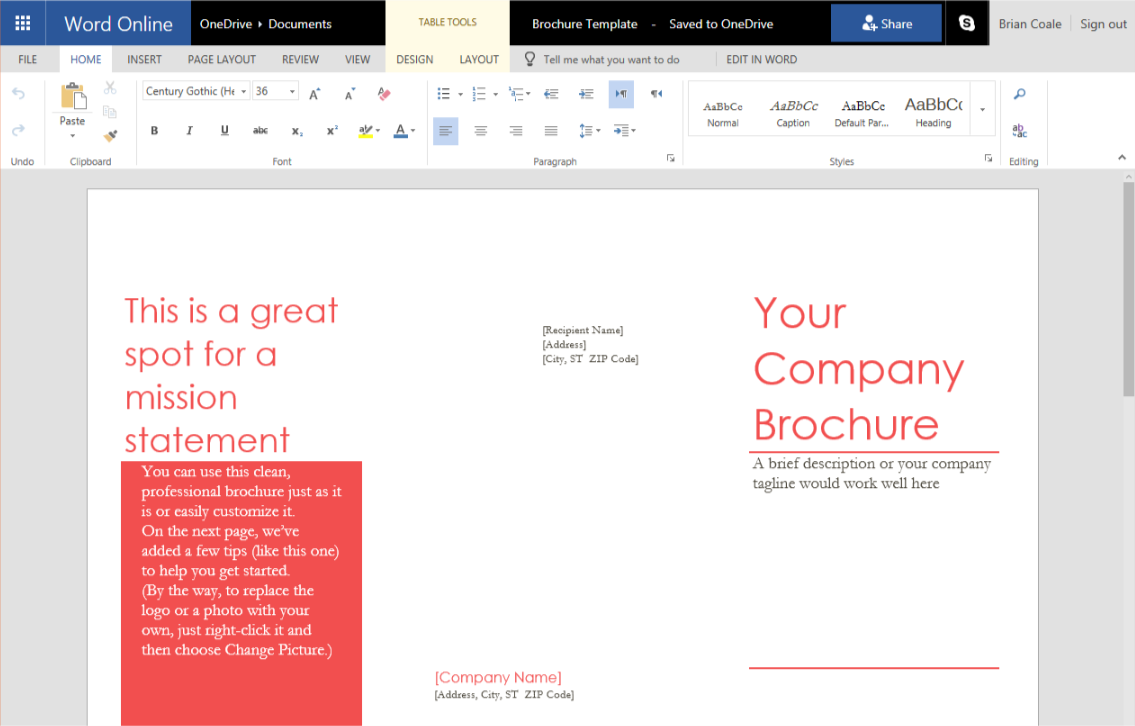Screen dimensions: 1135x726
Task: Open the font size dropdown
Action: [292, 91]
